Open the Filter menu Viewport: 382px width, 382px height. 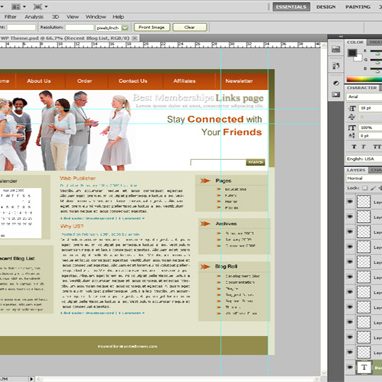click(10, 17)
